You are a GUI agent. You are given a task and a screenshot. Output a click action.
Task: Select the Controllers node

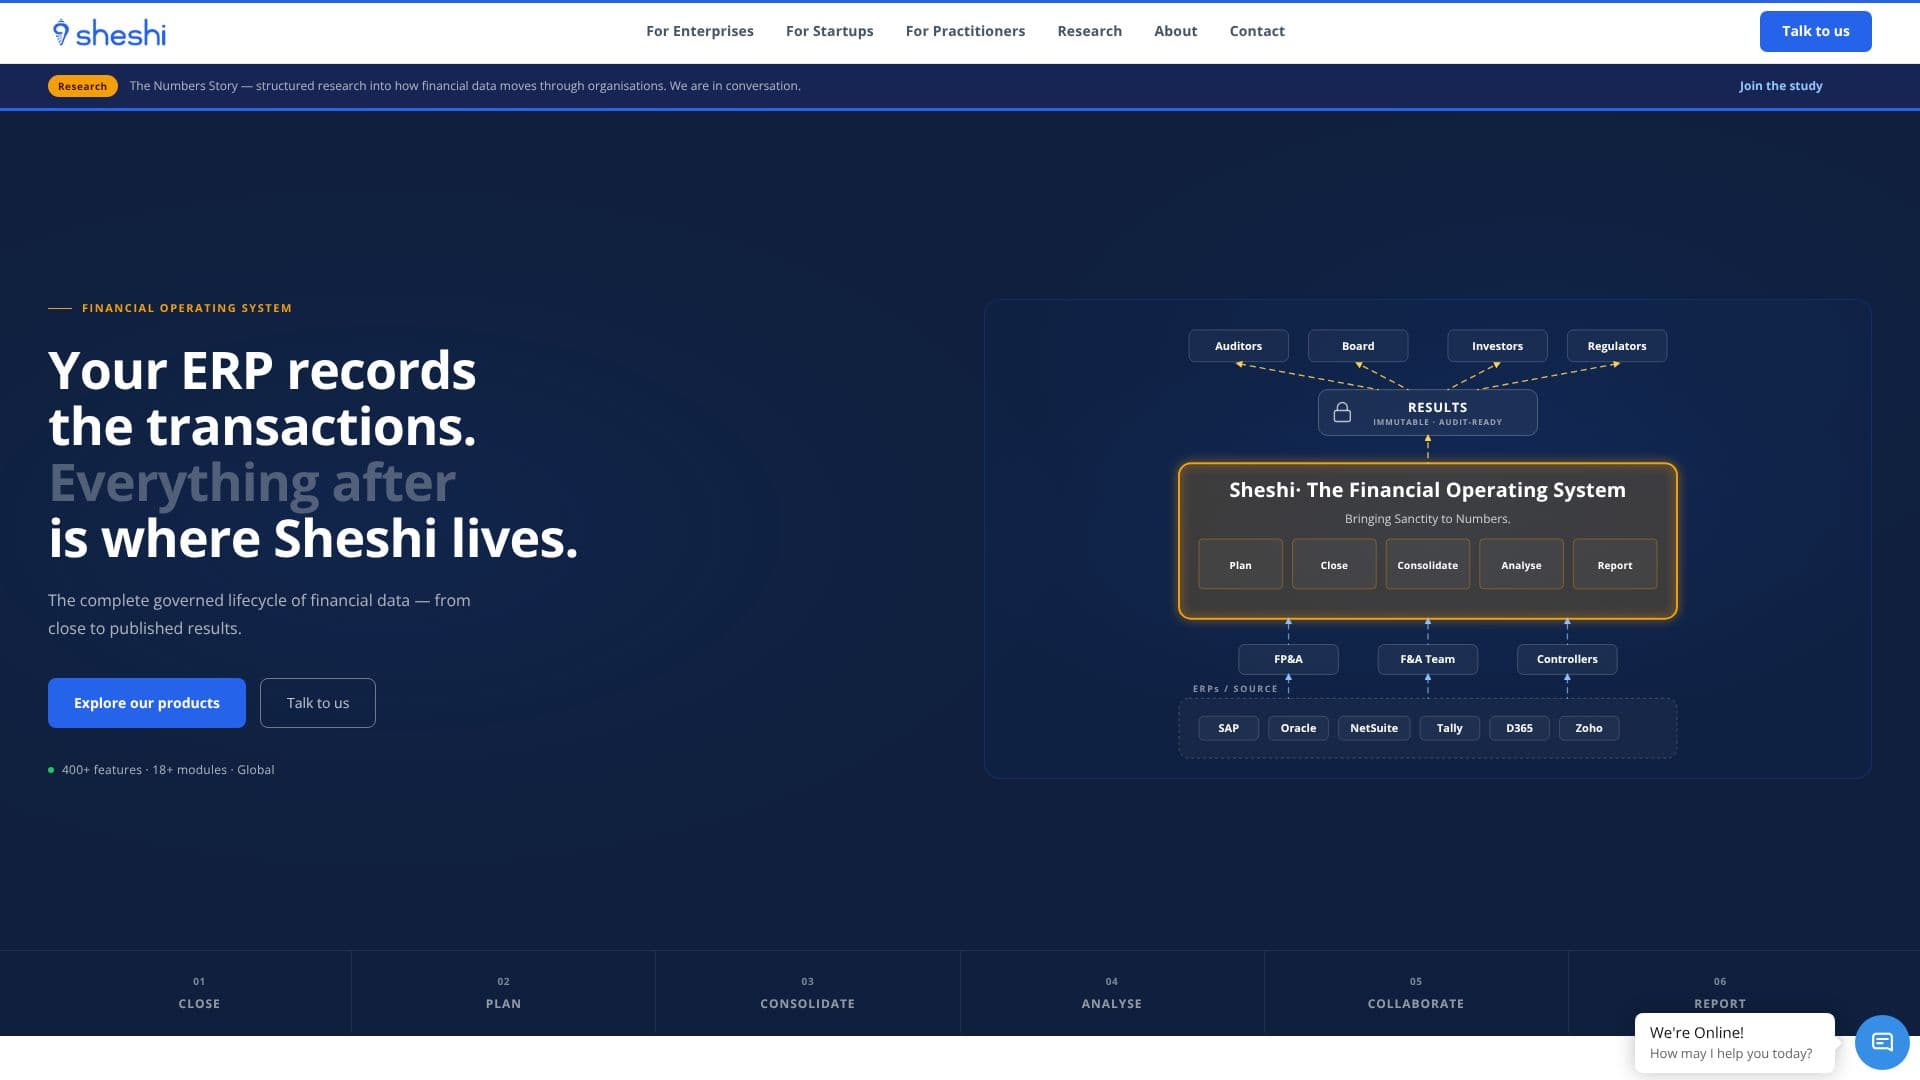(1567, 659)
